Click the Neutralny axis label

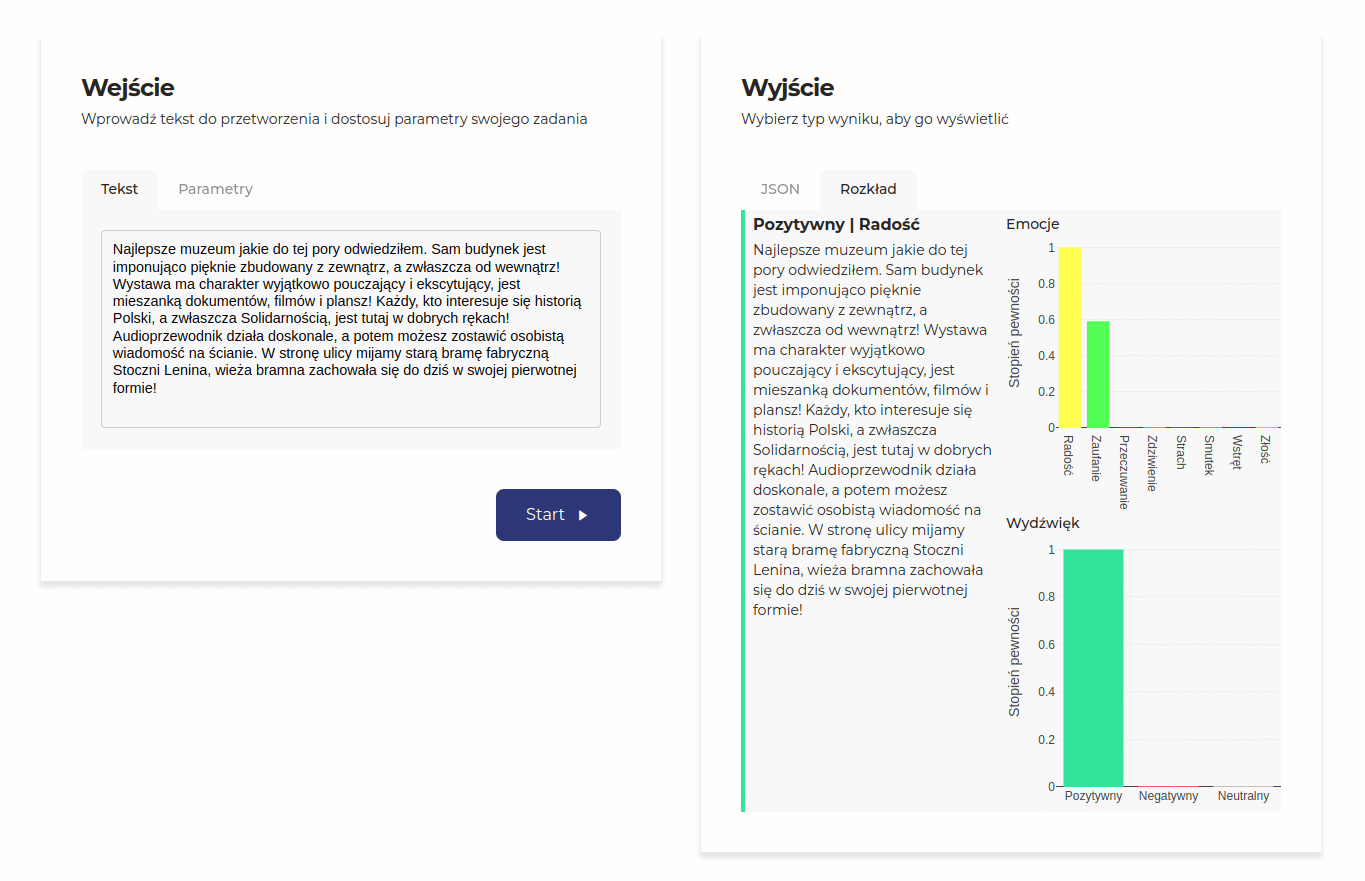click(1243, 796)
